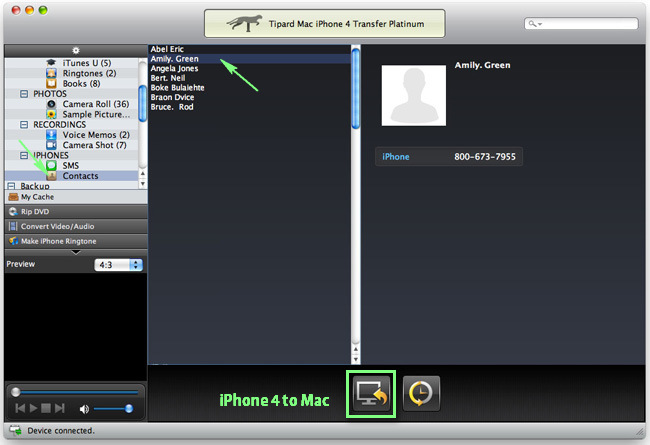Image resolution: width=650 pixels, height=445 pixels.
Task: Click the My Cache box icon
Action: coord(13,197)
